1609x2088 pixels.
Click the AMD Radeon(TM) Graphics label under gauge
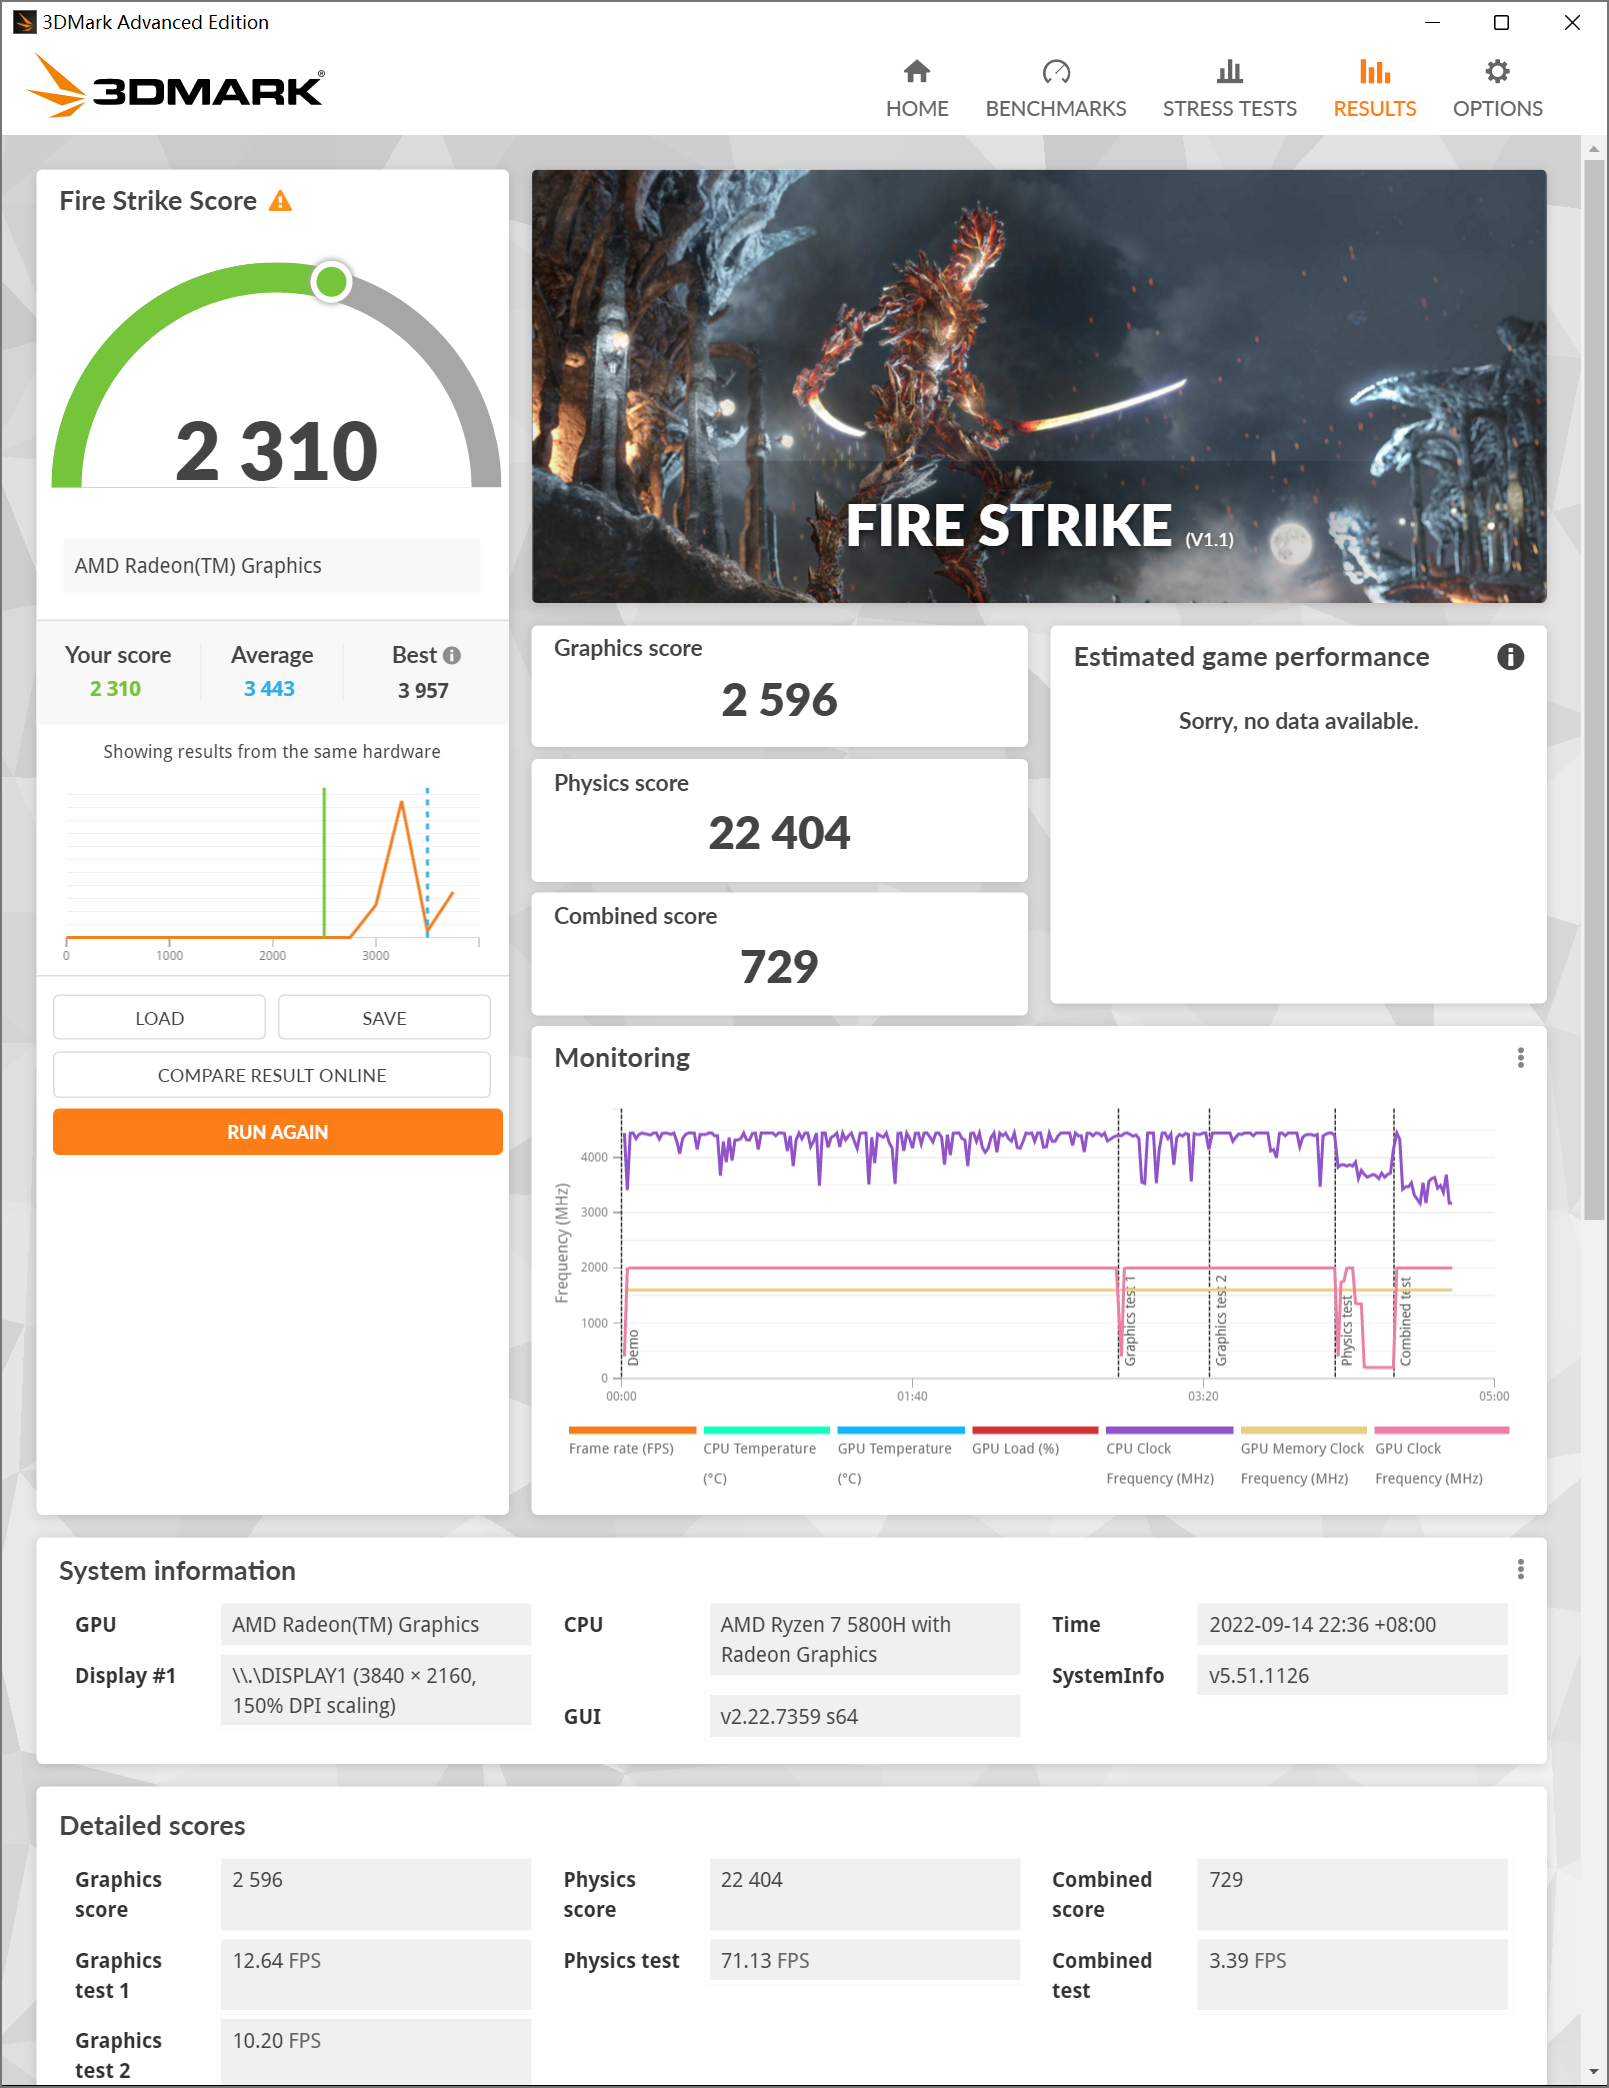tap(272, 566)
